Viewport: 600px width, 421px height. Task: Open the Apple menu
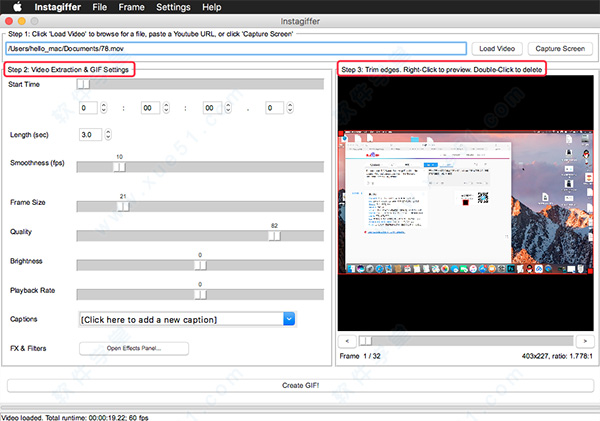tap(18, 7)
